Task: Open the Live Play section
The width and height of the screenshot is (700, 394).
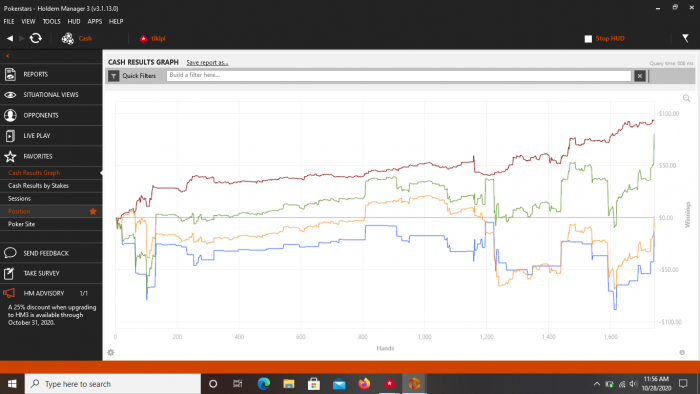Action: (51, 136)
